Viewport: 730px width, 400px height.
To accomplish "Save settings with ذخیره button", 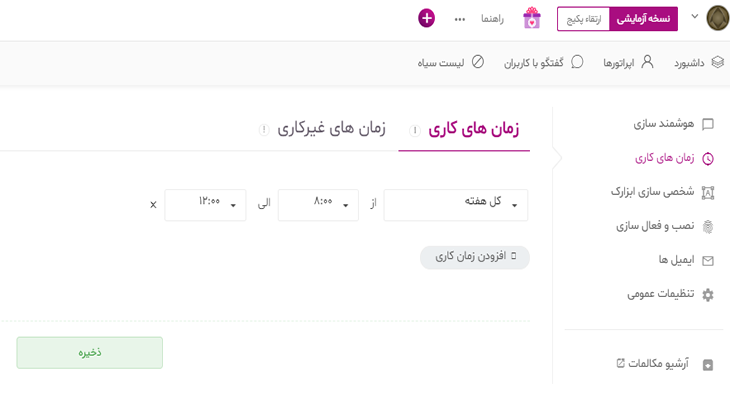I will click(x=90, y=352).
